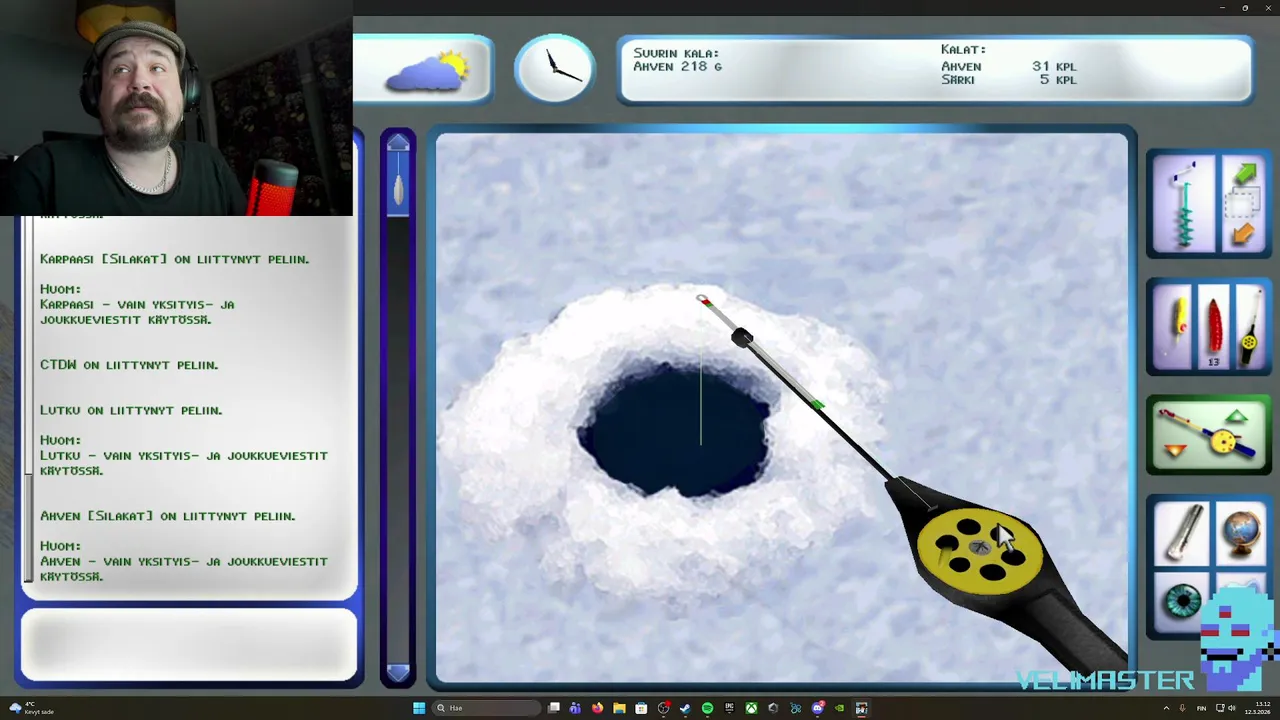Image resolution: width=1280 pixels, height=720 pixels.
Task: Click the jig marker on depth gauge
Action: pyautogui.click(x=398, y=191)
